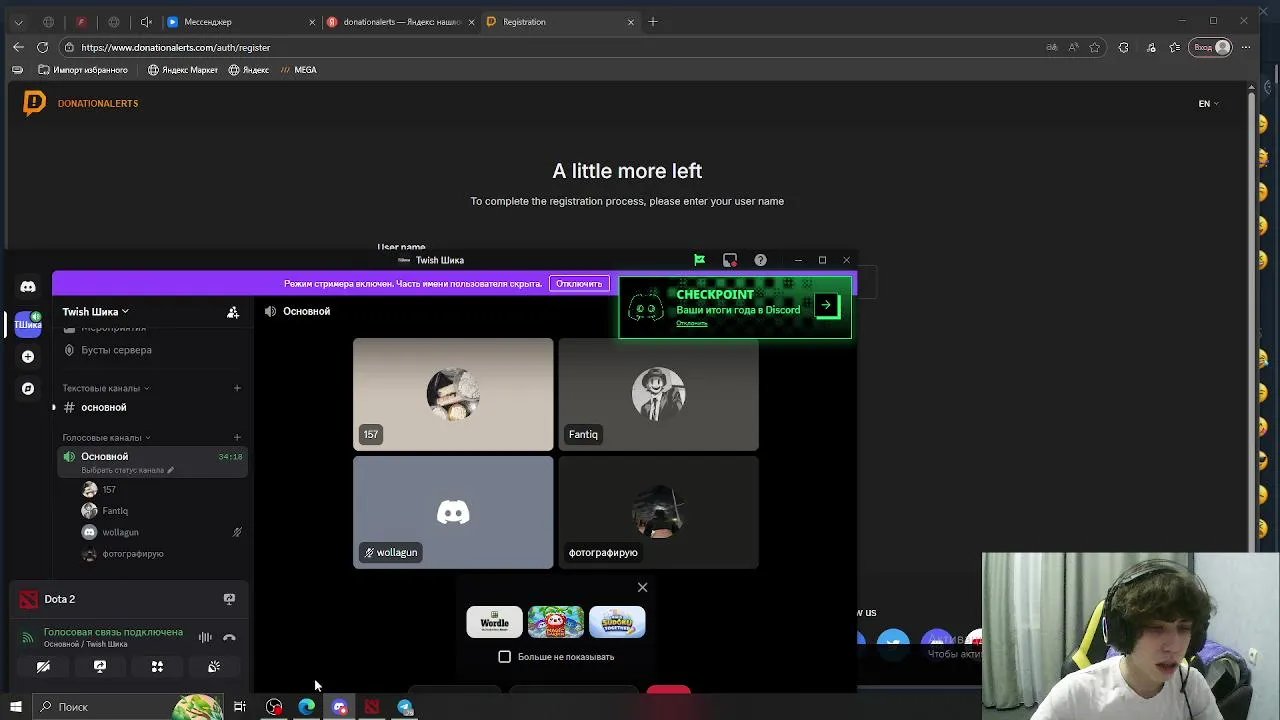Open Discord server discovery compass icon
This screenshot has width=1280, height=720.
pyautogui.click(x=28, y=389)
